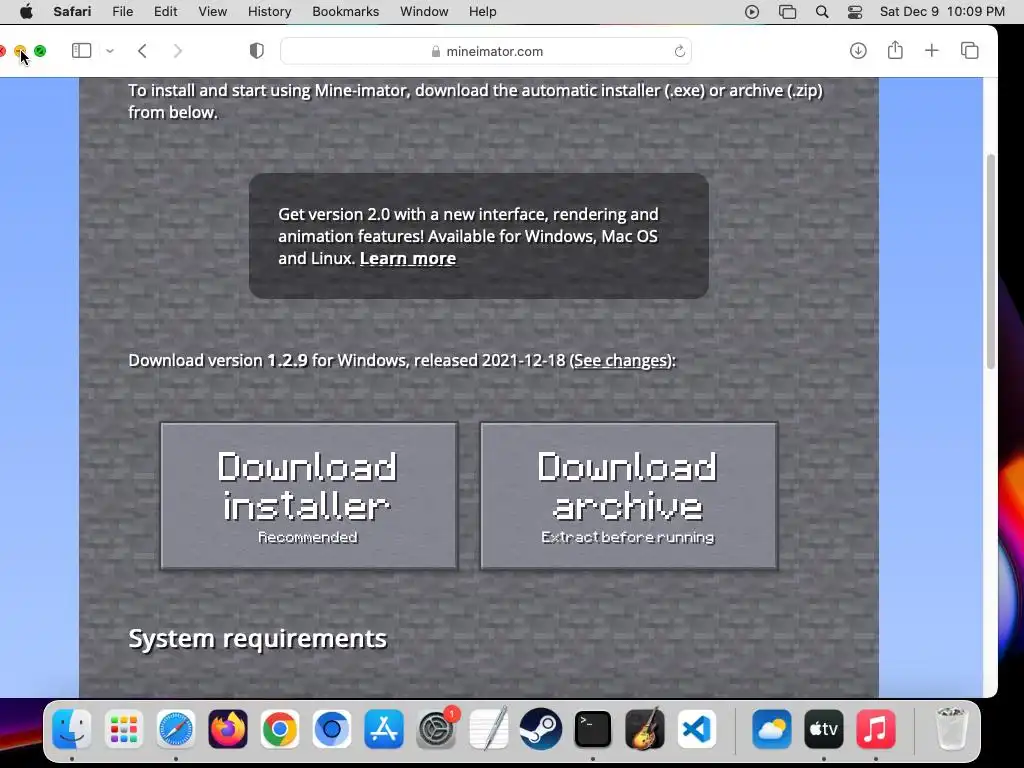Open the File menu
The width and height of the screenshot is (1024, 768).
(x=123, y=12)
